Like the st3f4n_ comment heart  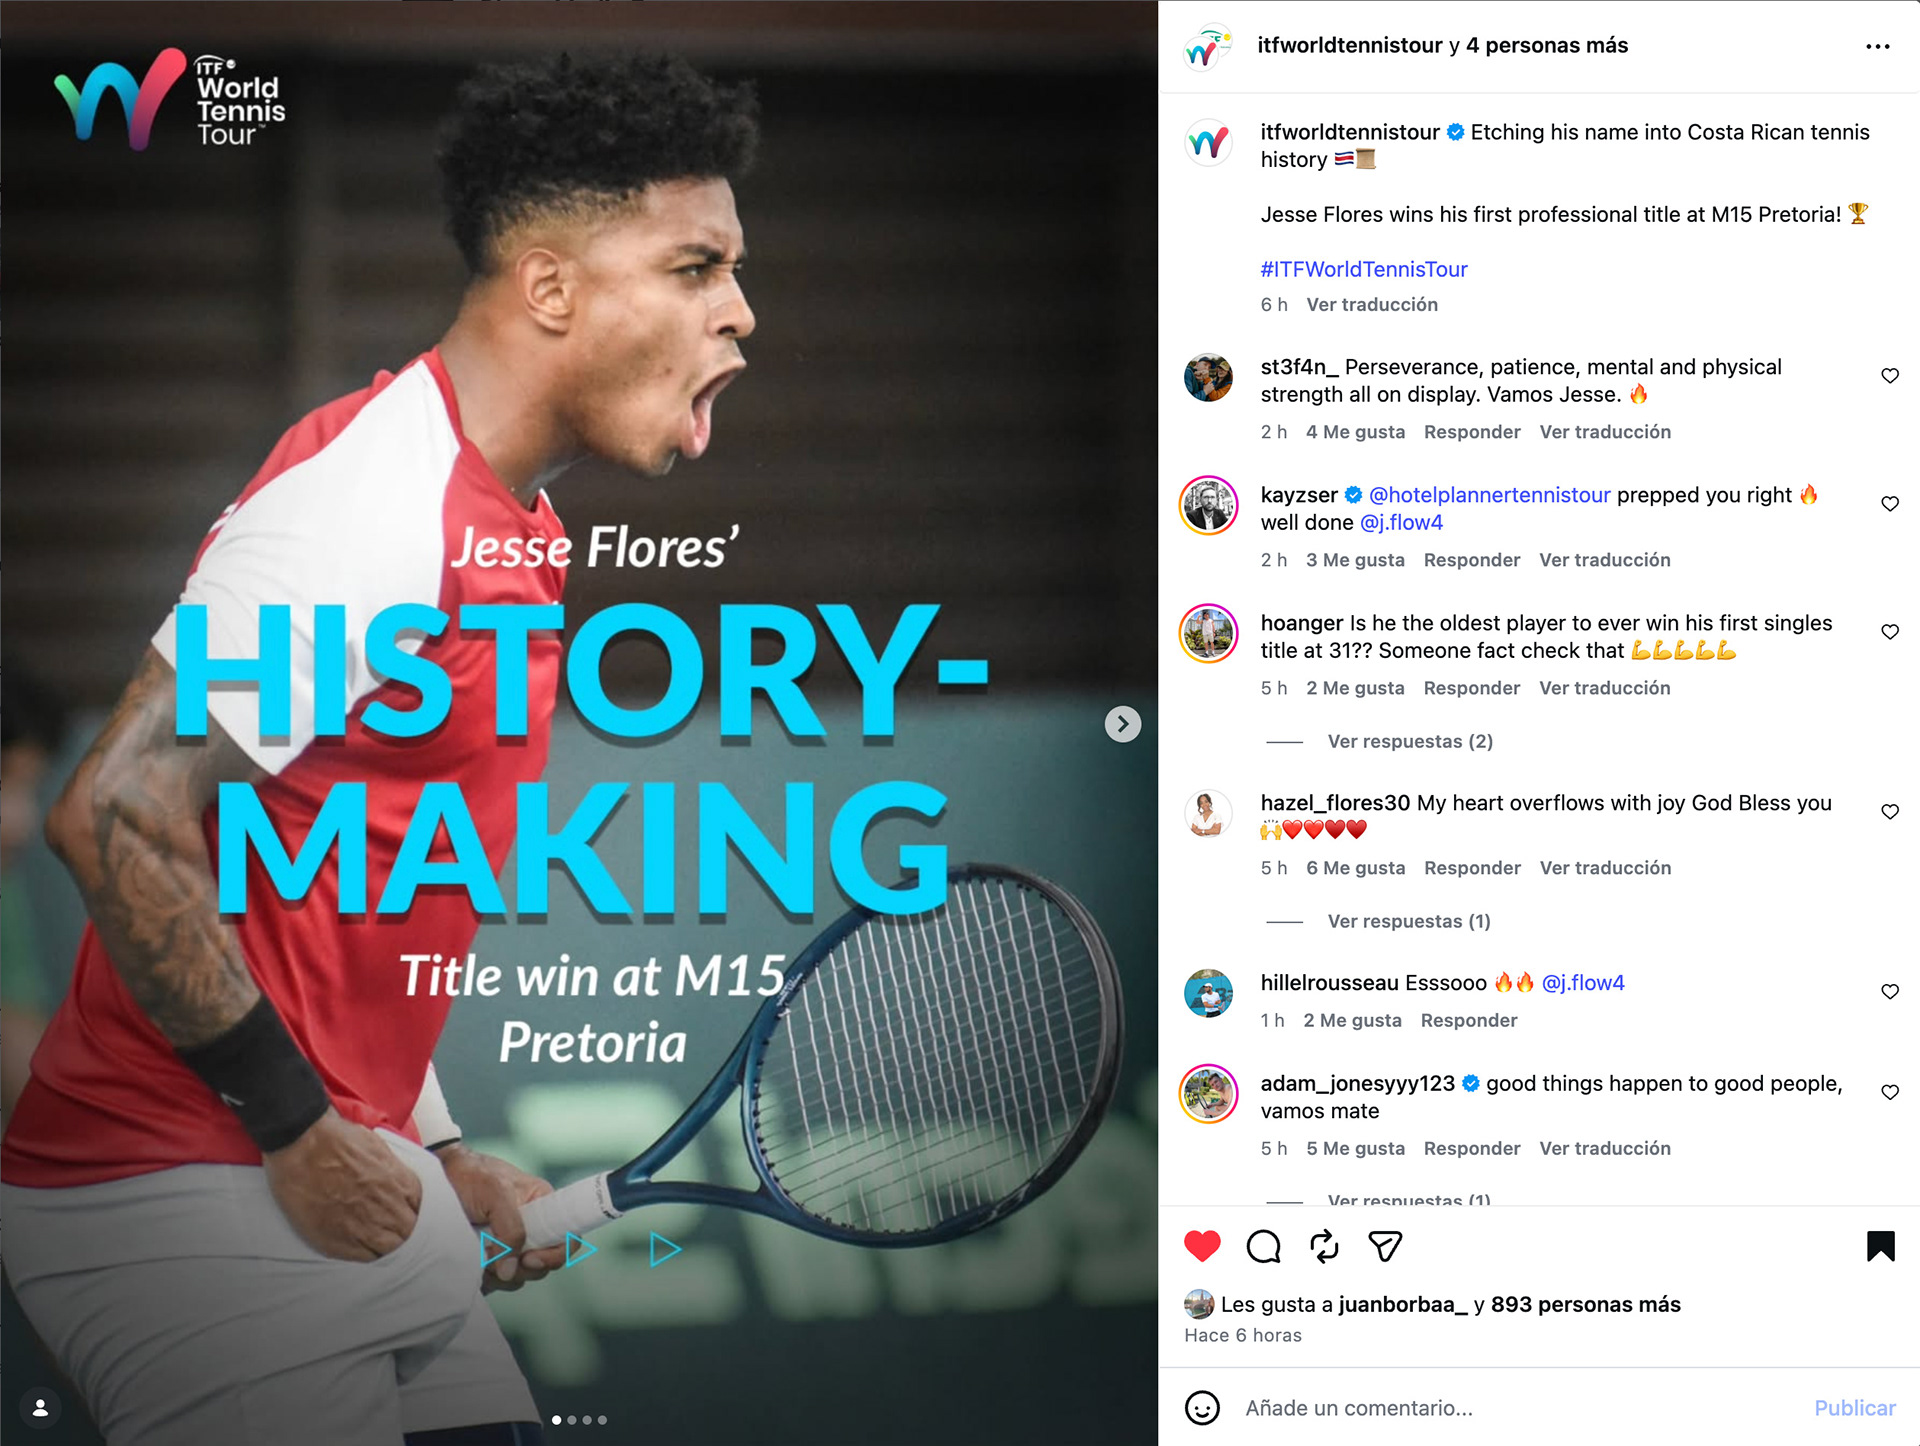[1889, 376]
